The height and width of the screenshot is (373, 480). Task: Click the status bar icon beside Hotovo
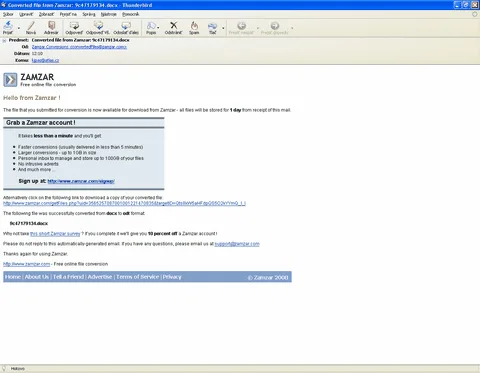click(x=4, y=368)
